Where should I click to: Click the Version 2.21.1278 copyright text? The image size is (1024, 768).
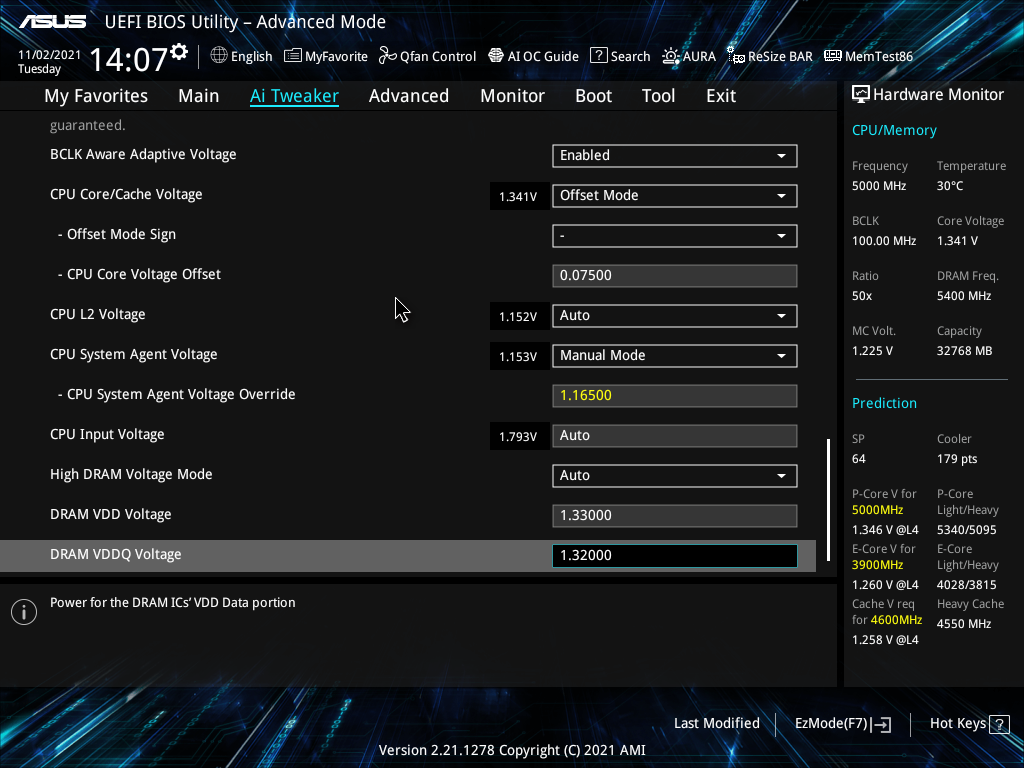pyautogui.click(x=512, y=750)
